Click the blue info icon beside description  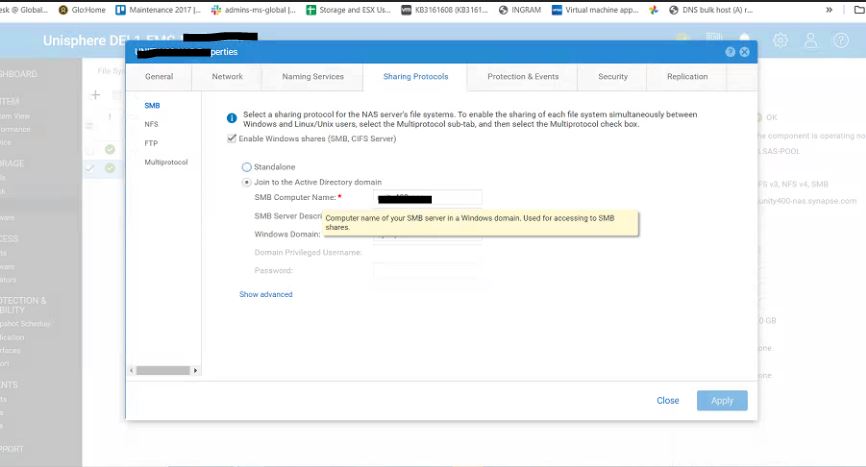(232, 118)
